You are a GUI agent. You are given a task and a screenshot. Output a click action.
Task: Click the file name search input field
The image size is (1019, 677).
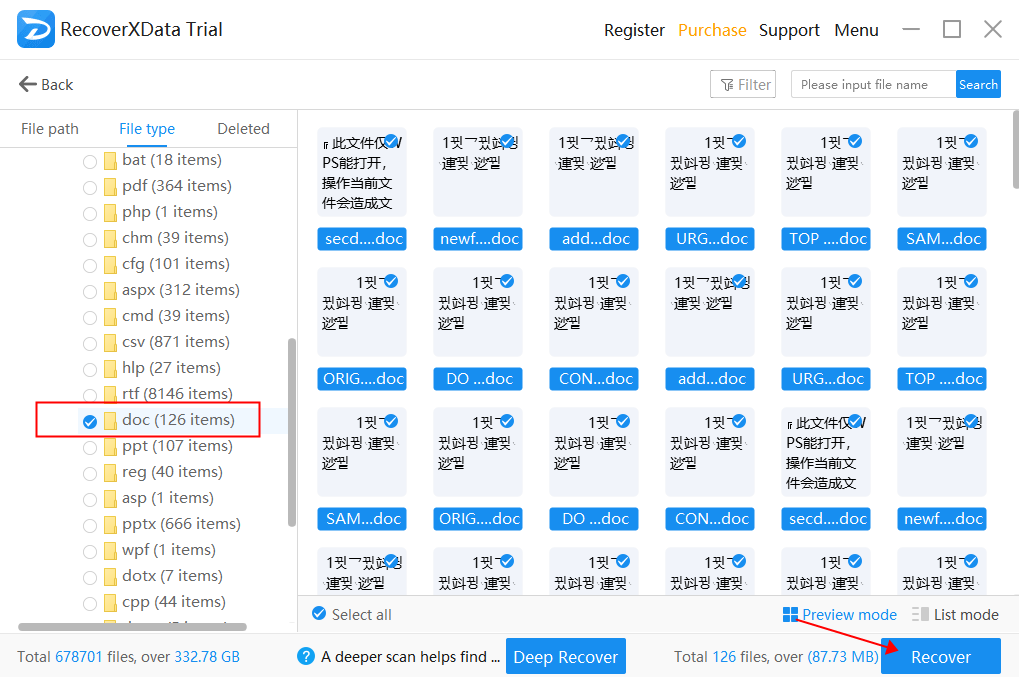[x=872, y=85]
